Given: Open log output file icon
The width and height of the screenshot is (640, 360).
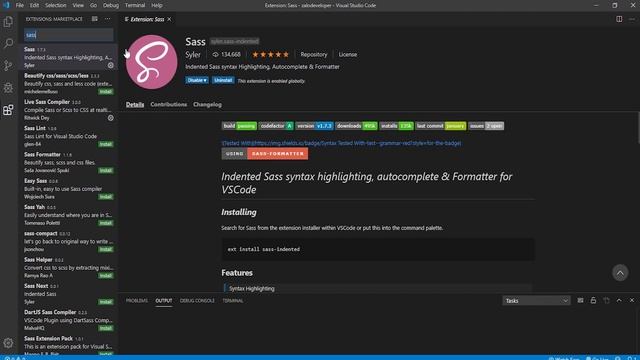Looking at the screenshot, I should (x=606, y=300).
